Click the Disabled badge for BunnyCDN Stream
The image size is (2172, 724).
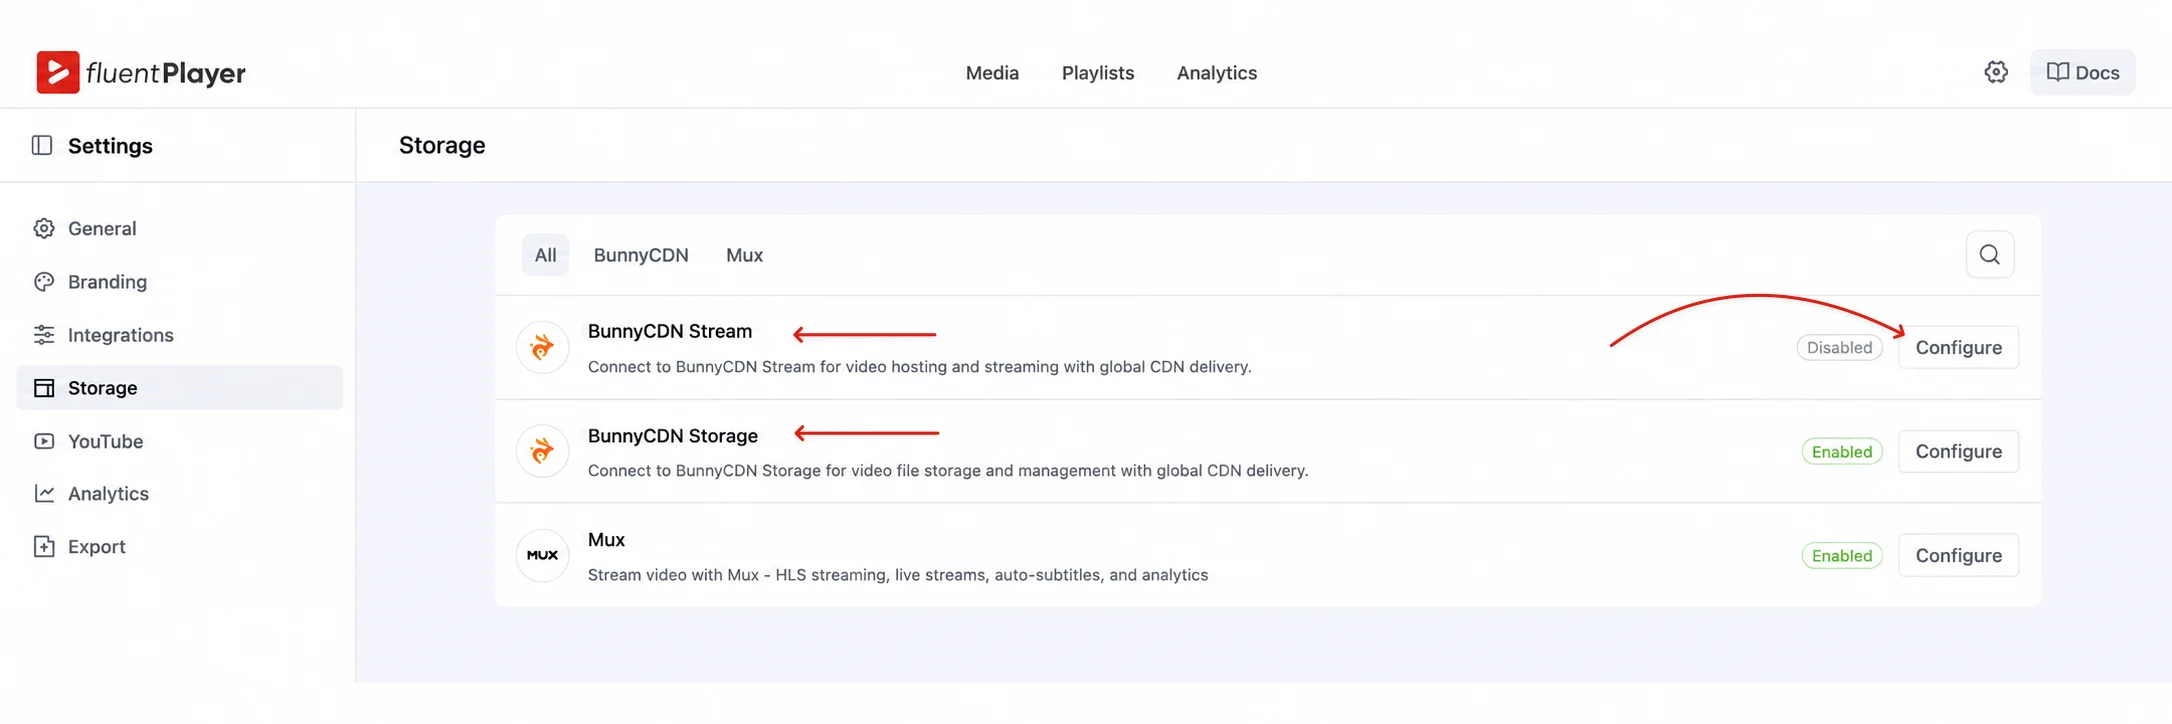[1840, 347]
